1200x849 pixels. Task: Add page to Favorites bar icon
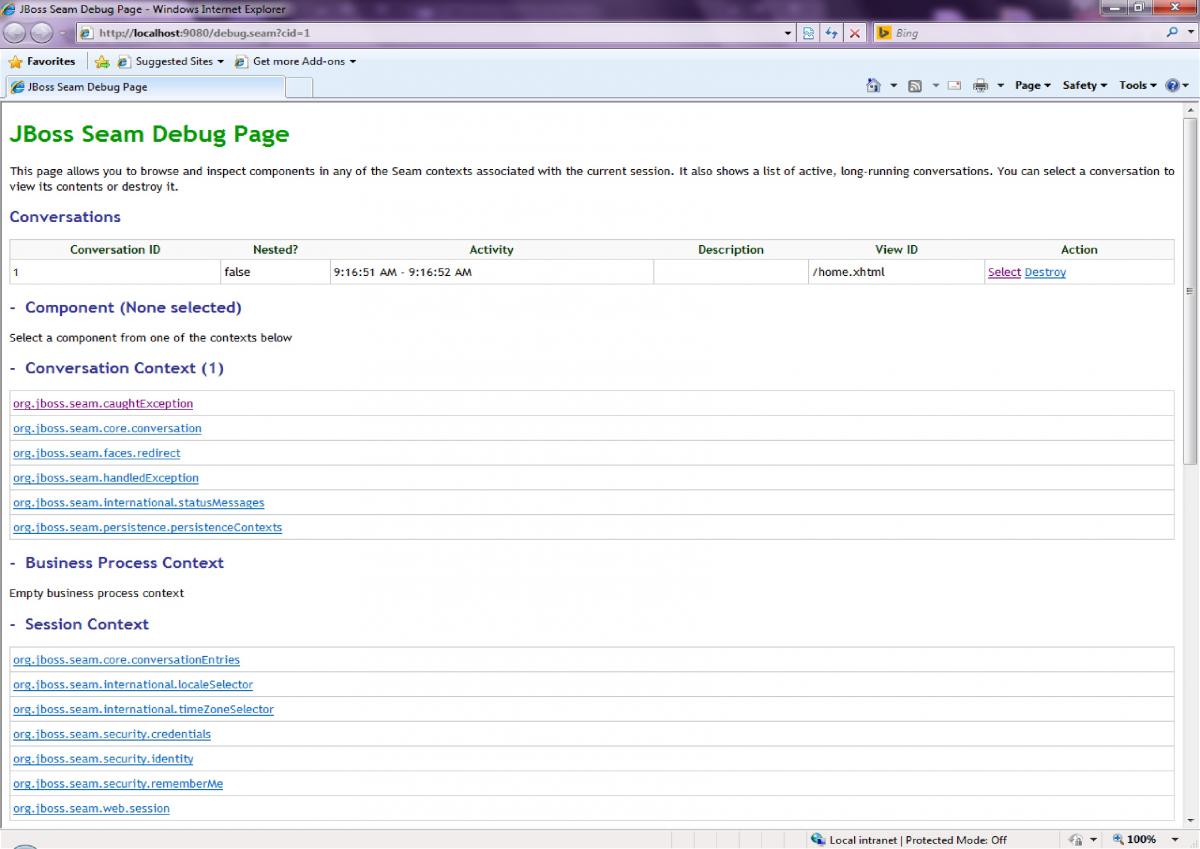pos(102,62)
